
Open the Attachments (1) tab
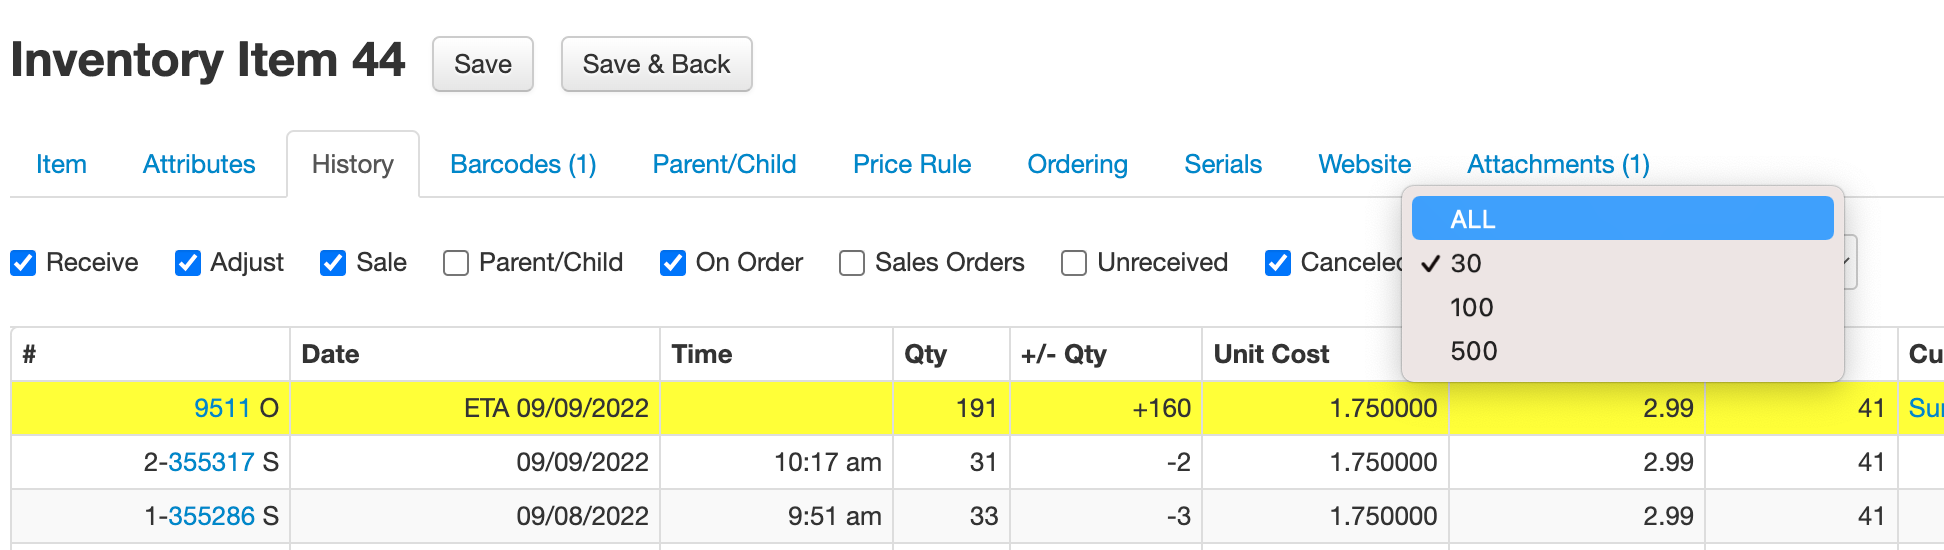(1557, 164)
